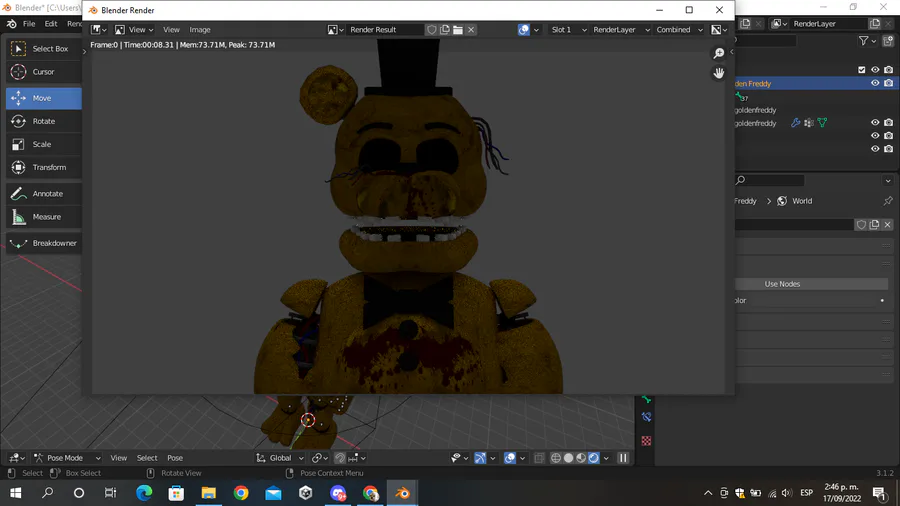The height and width of the screenshot is (506, 900).
Task: Create new image copy next to Render Result
Action: coord(445,30)
